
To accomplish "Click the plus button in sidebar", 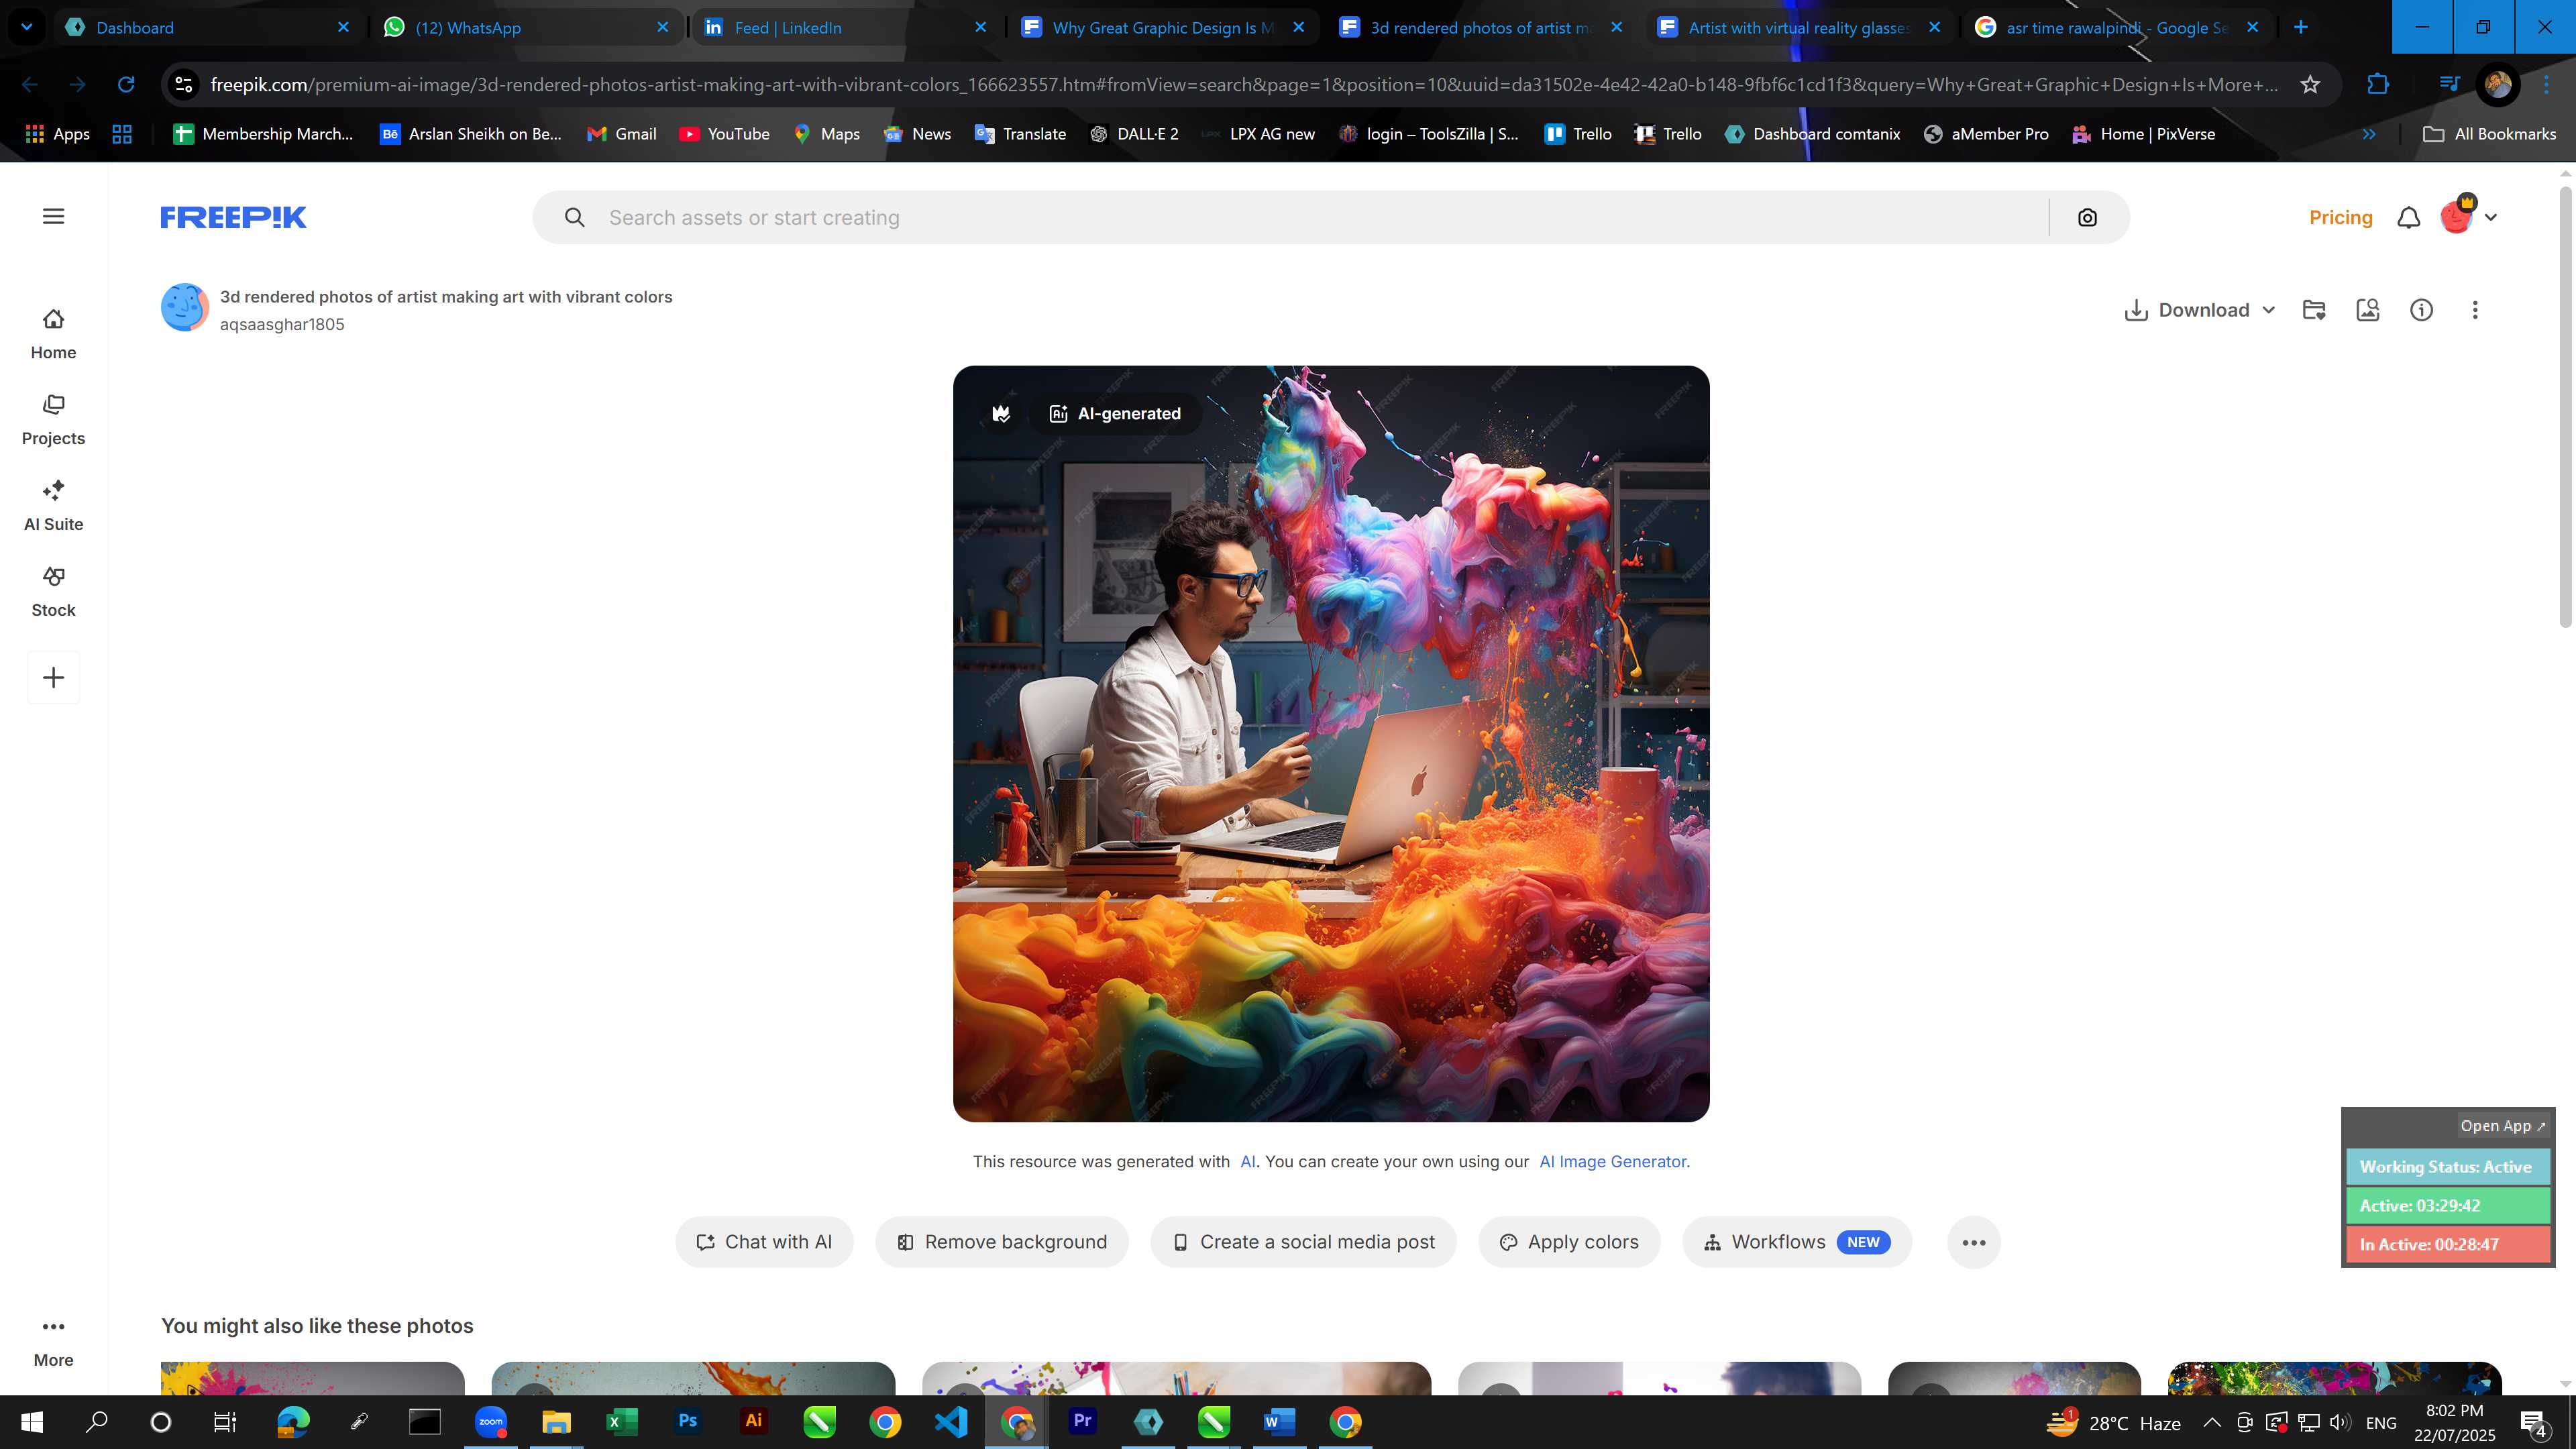I will (x=54, y=678).
